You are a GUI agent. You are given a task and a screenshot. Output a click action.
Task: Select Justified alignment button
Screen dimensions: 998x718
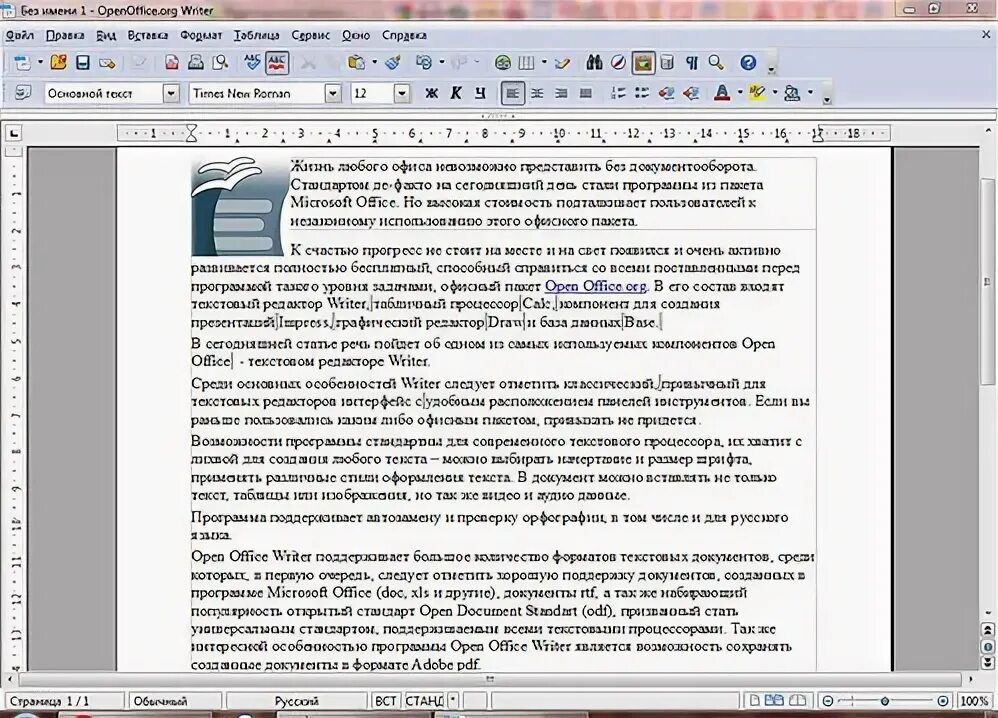[x=586, y=94]
